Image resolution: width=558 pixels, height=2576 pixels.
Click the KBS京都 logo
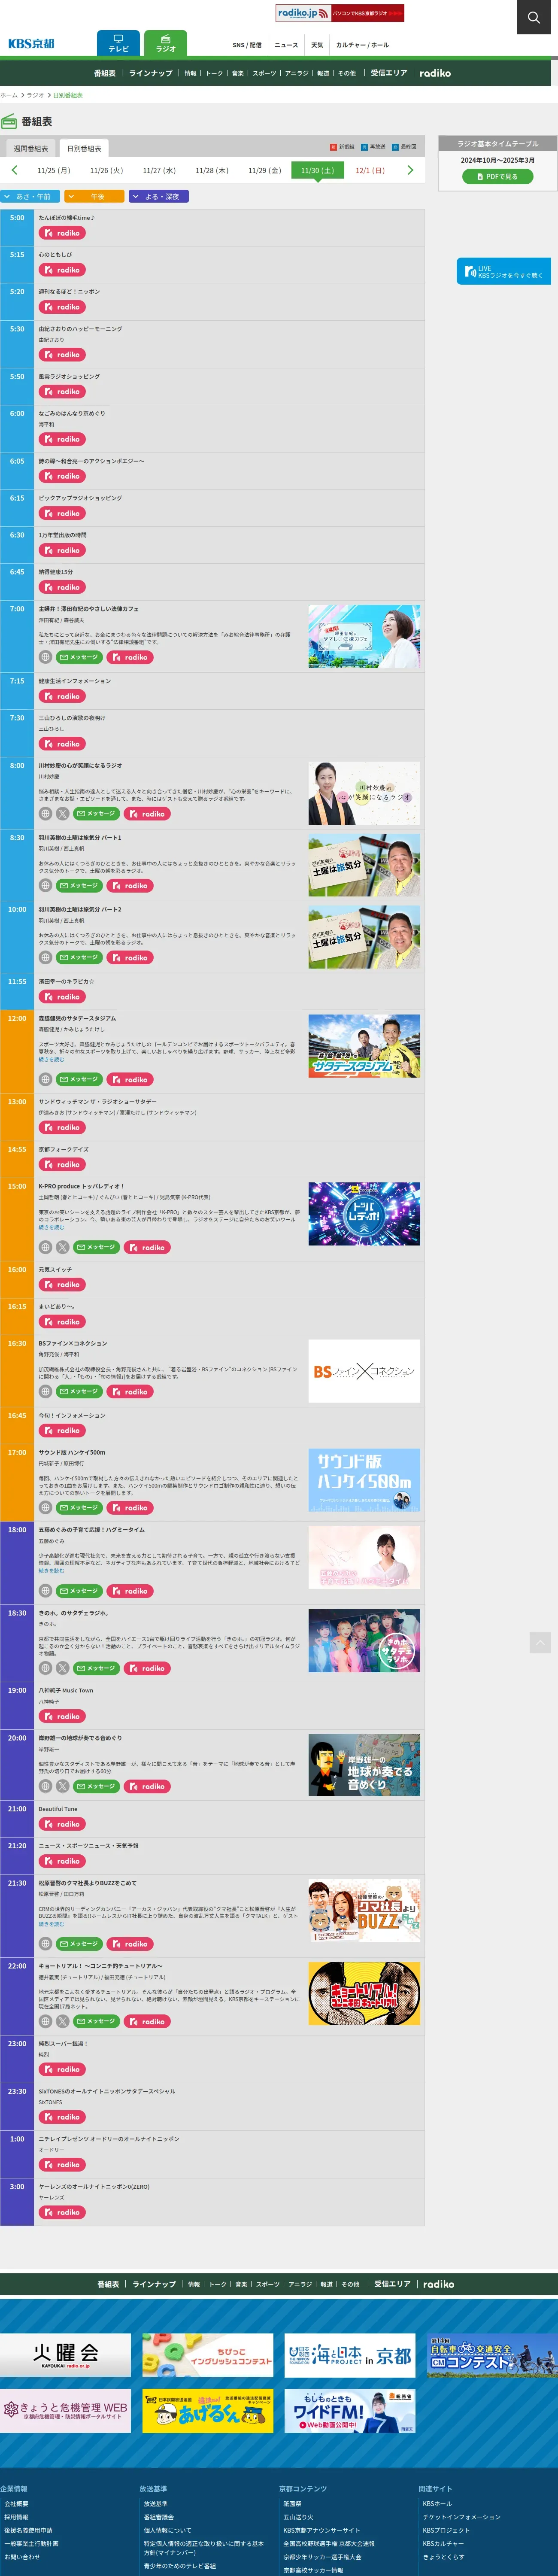pyautogui.click(x=31, y=44)
